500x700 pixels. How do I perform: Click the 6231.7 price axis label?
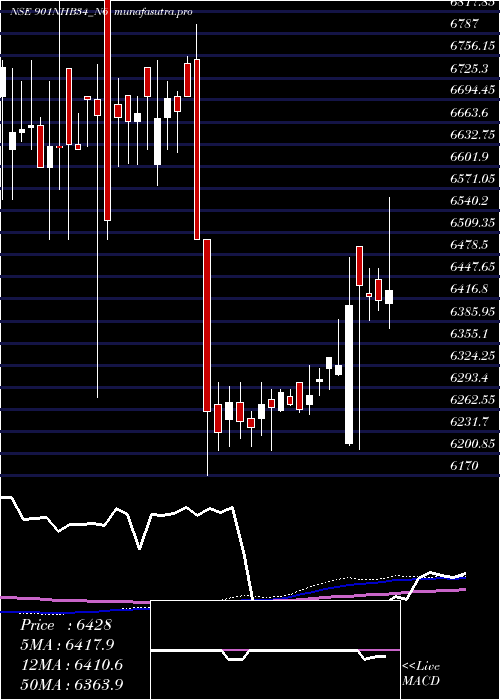pos(469,422)
